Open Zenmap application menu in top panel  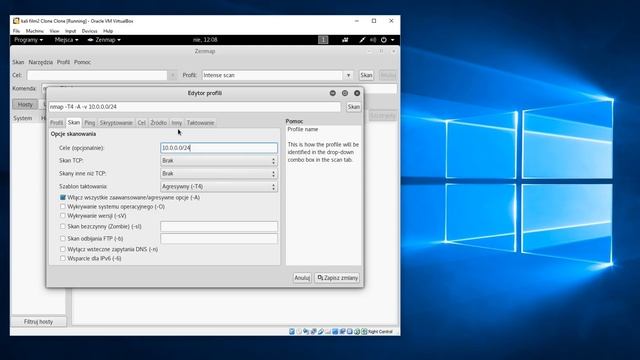104,40
